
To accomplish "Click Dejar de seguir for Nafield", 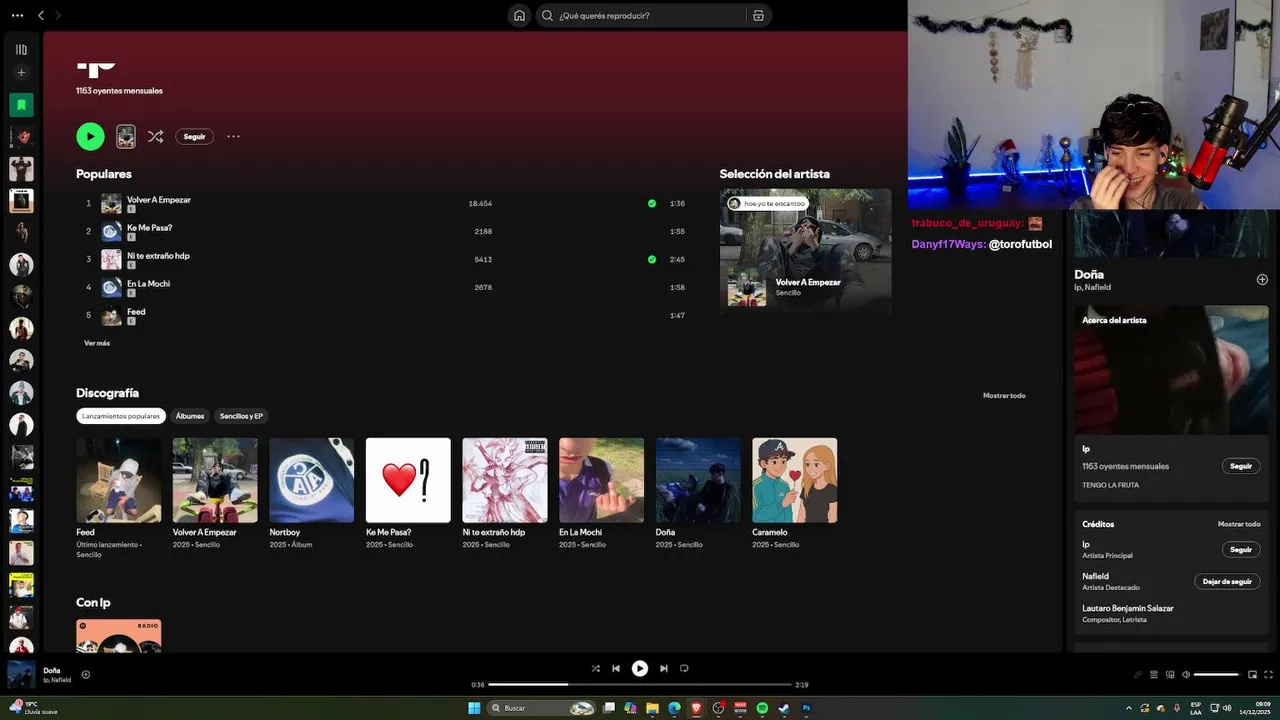I will pyautogui.click(x=1227, y=581).
